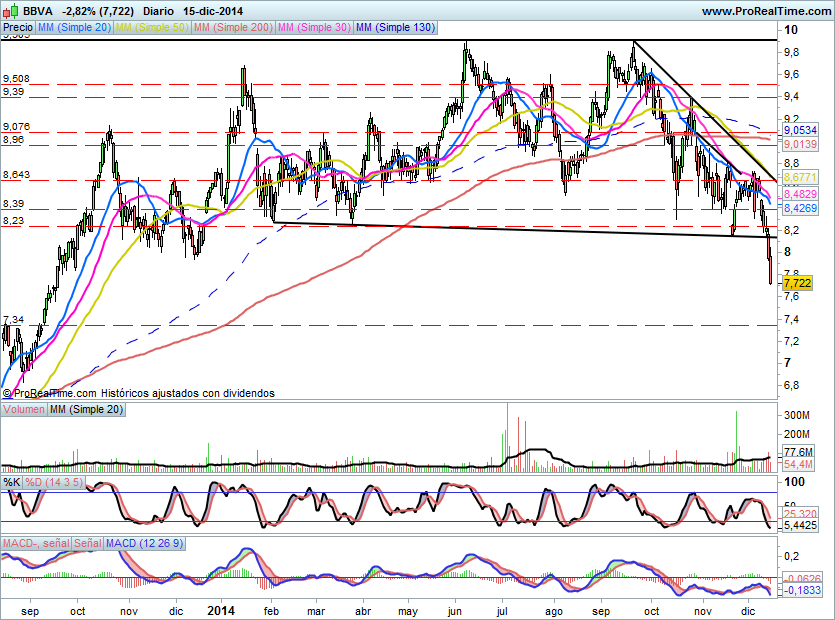Viewport: 835px width, 620px height.
Task: Click the ProRealTime chart icon beside BBVA
Action: [x=11, y=11]
